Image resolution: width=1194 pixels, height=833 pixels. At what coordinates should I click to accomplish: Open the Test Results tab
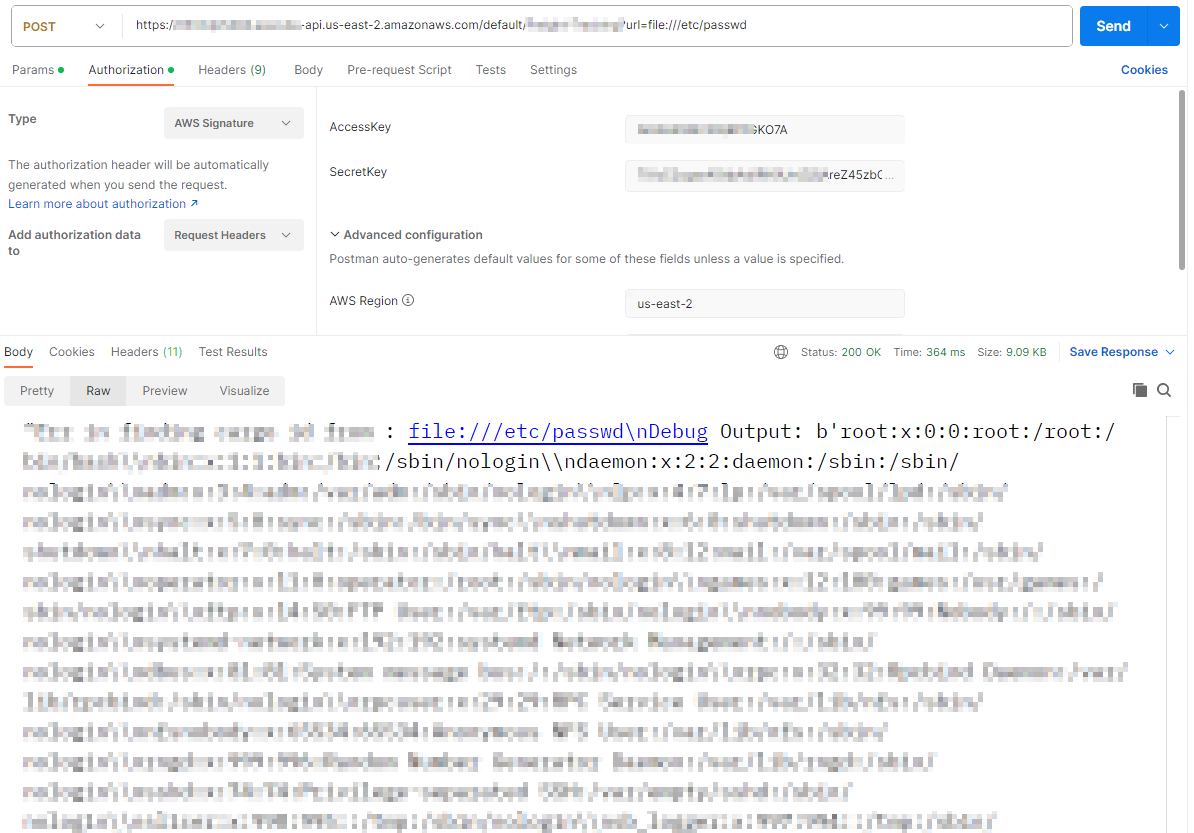click(233, 352)
